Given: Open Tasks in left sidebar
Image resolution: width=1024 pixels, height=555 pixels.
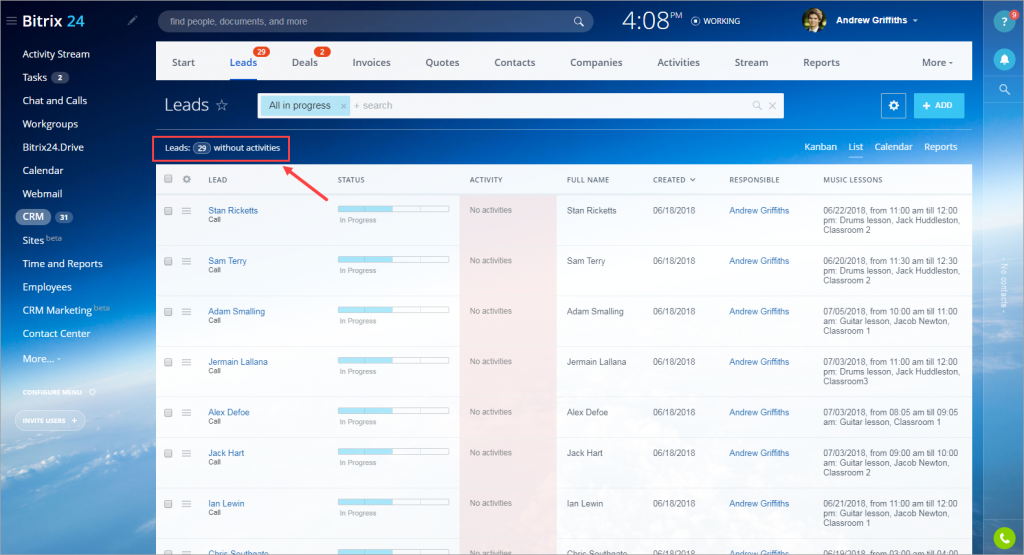Looking at the screenshot, I should click(x=35, y=78).
